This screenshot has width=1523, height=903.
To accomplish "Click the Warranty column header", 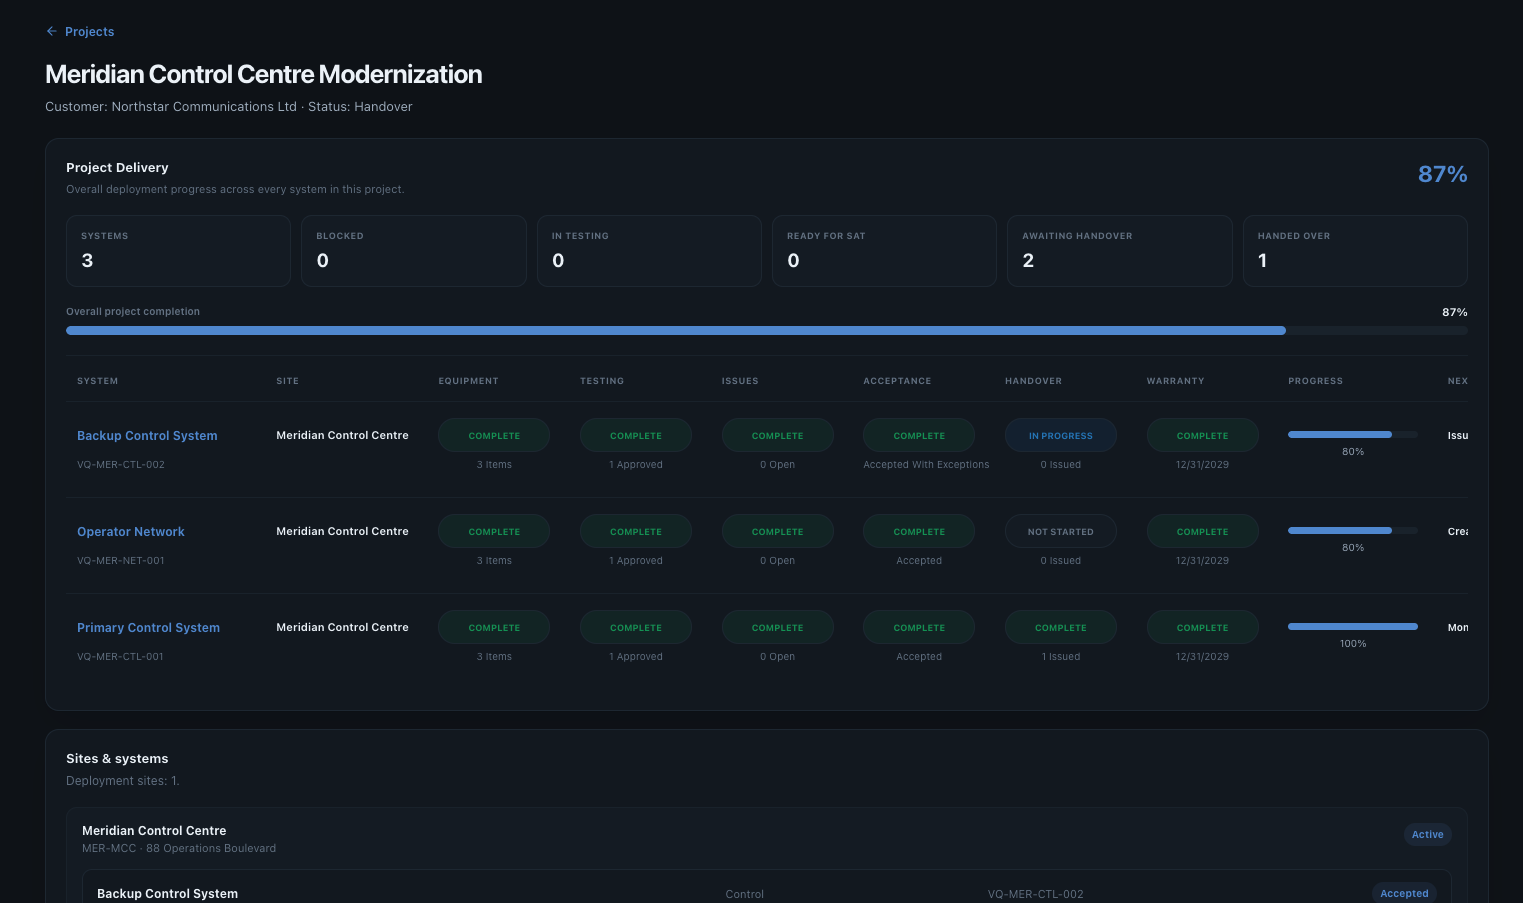I will (x=1175, y=381).
